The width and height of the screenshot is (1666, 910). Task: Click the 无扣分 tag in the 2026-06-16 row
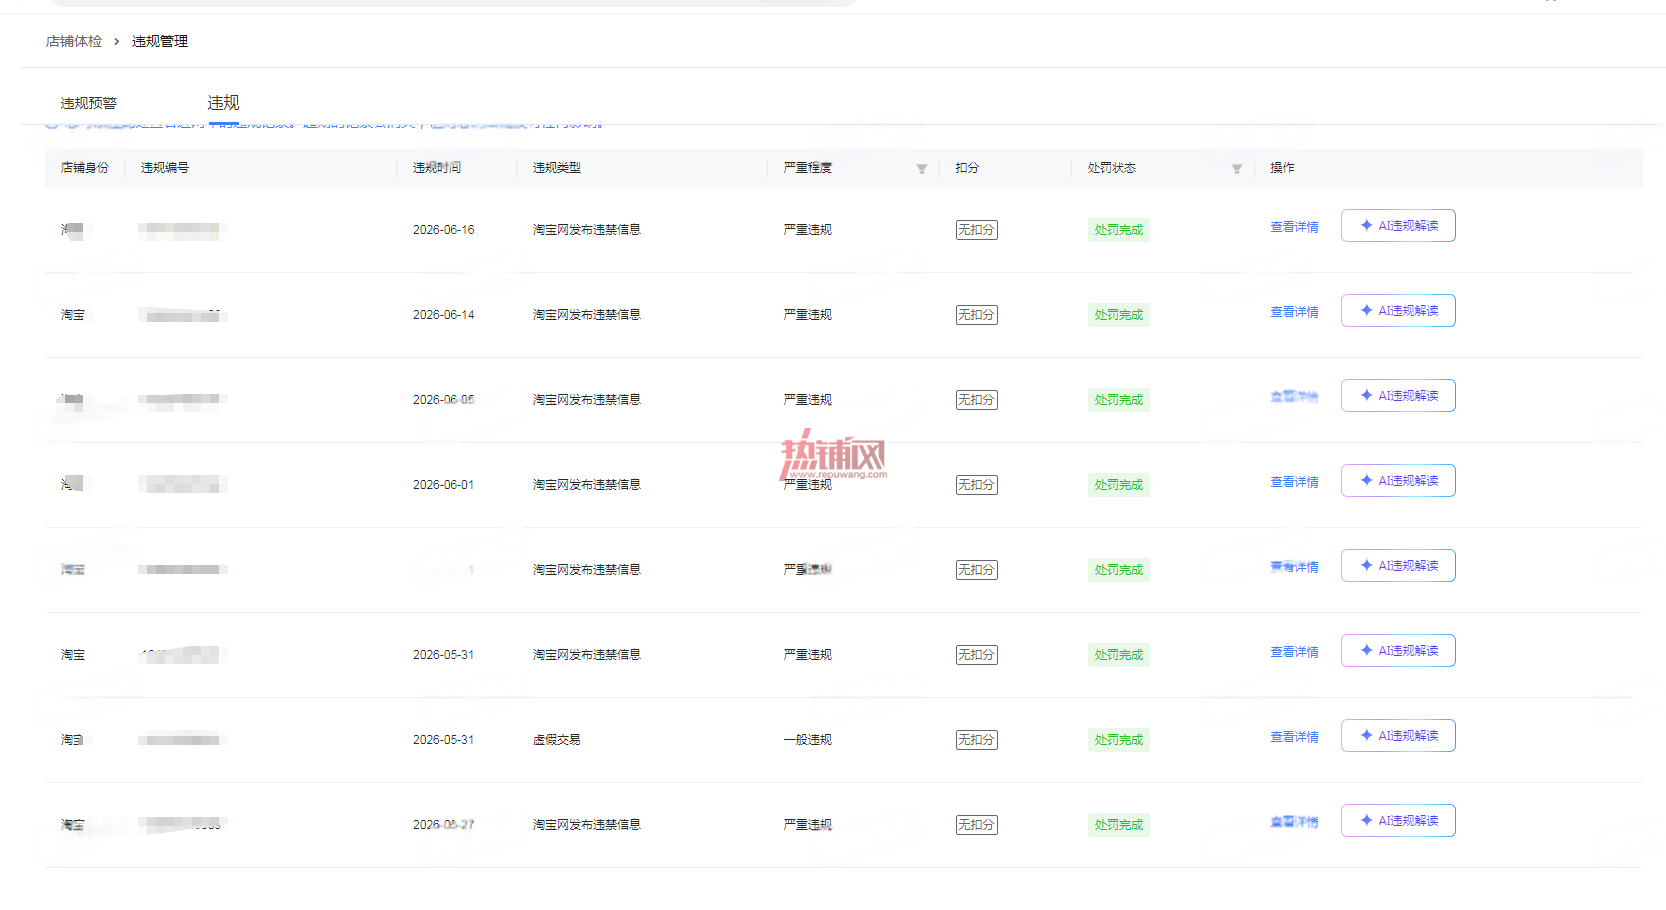point(977,230)
